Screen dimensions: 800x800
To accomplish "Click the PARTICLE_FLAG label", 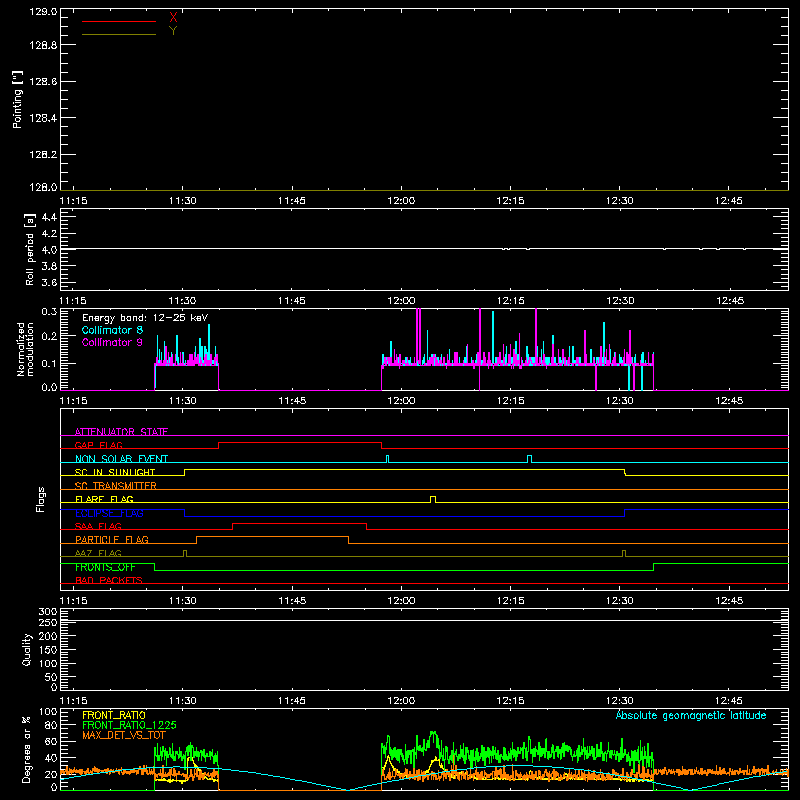I will point(112,540).
